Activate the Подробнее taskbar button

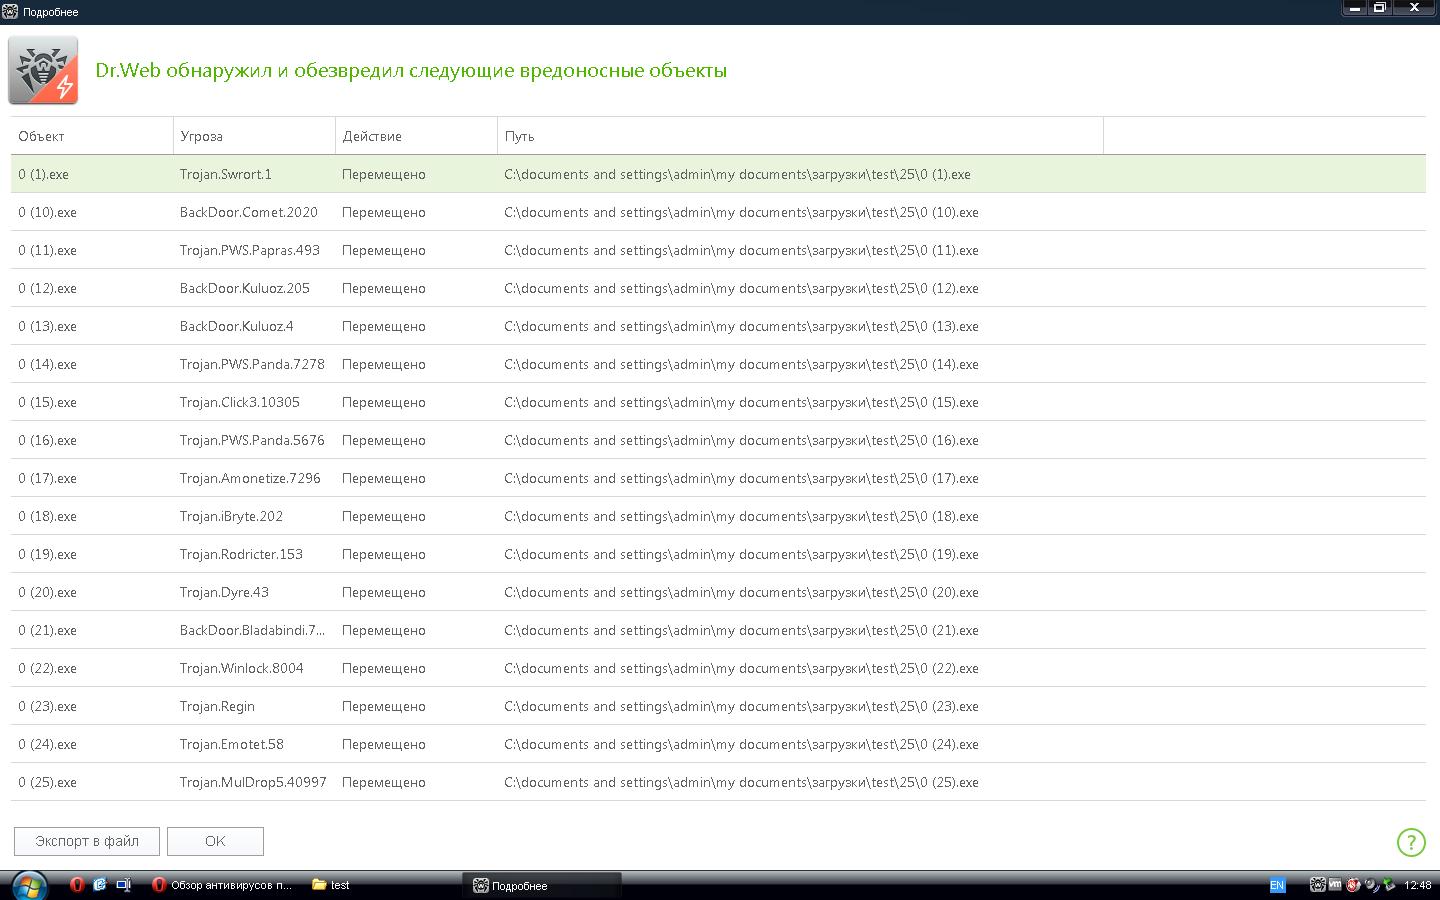(x=541, y=885)
